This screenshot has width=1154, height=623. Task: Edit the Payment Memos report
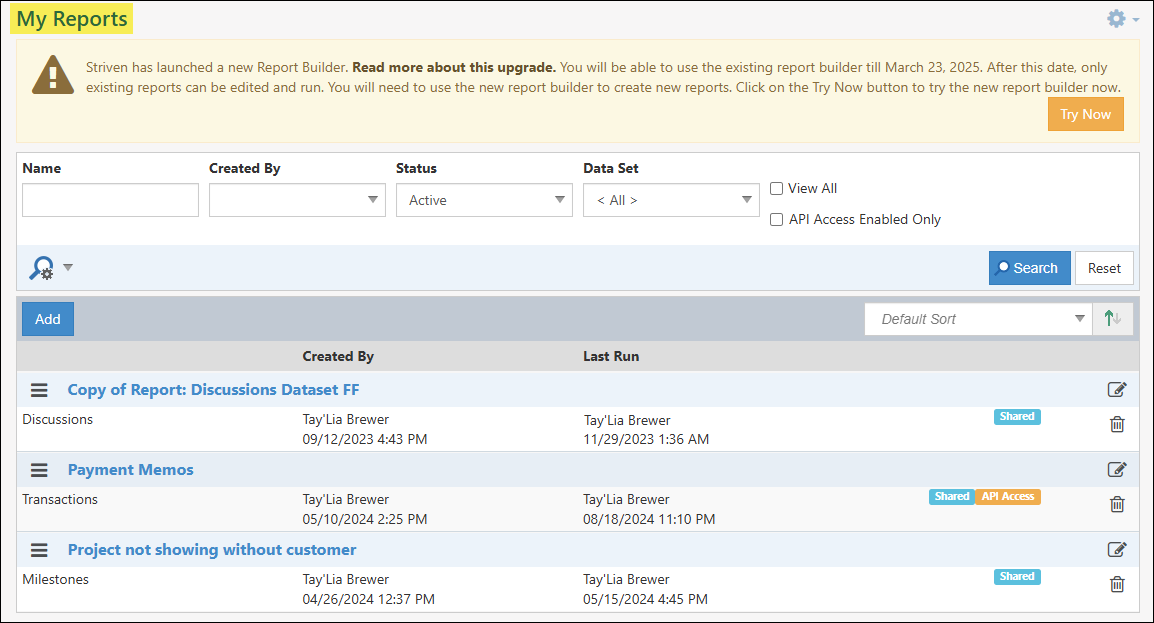tap(1117, 470)
